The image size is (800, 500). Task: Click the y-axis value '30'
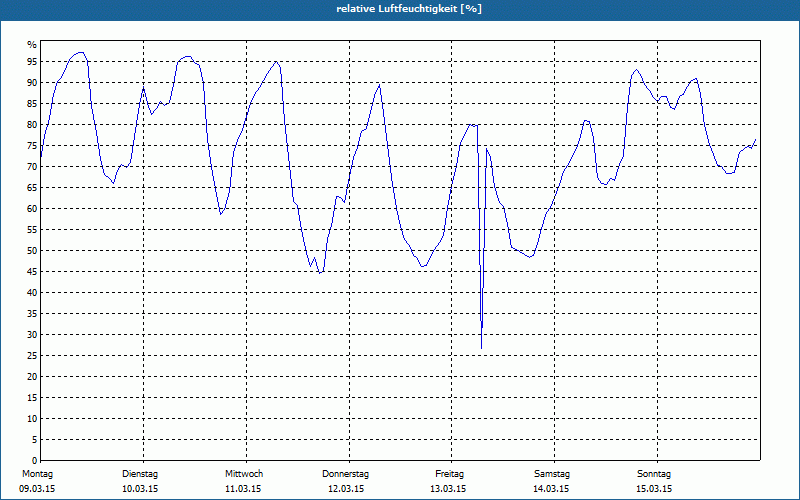(32, 335)
